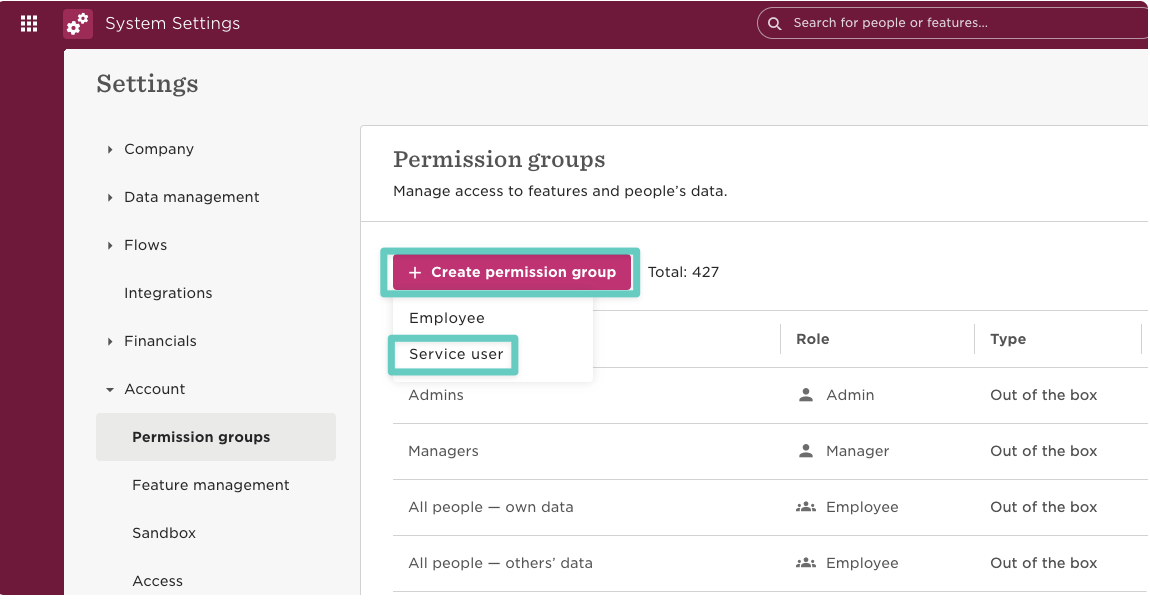Click the Create permission group button
This screenshot has height=610, width=1150.
click(512, 272)
